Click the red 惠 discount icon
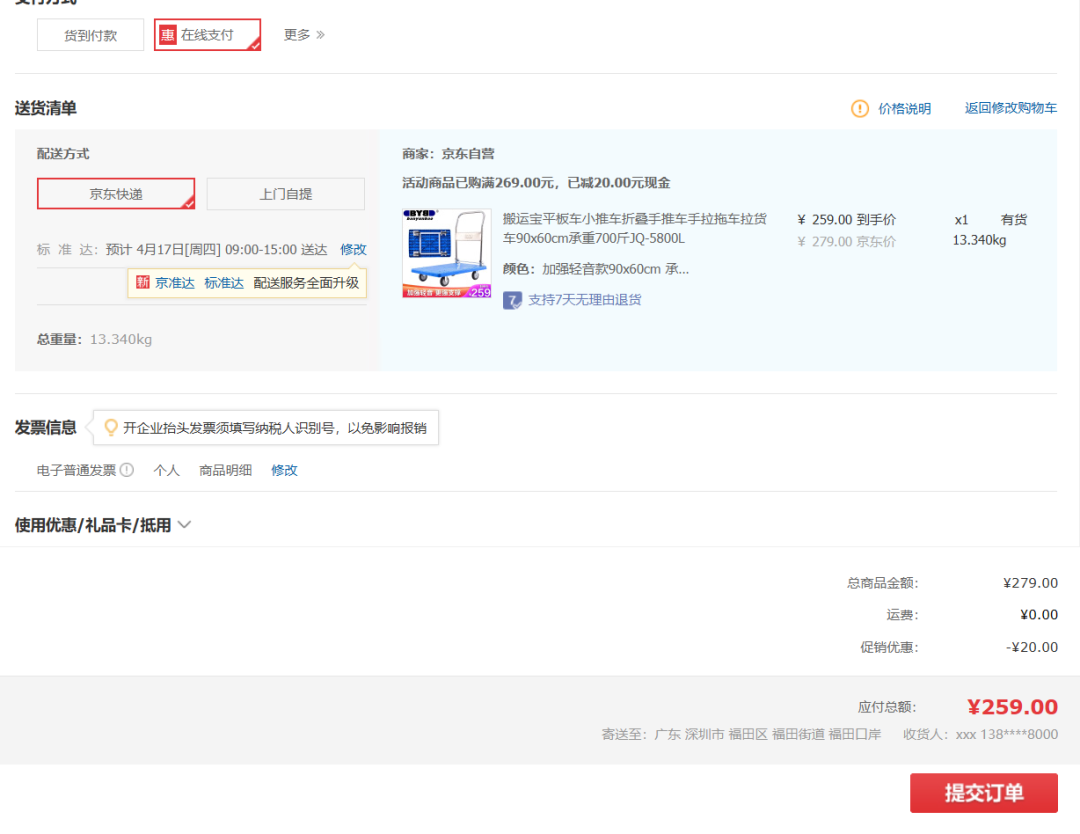This screenshot has width=1080, height=834. [167, 35]
